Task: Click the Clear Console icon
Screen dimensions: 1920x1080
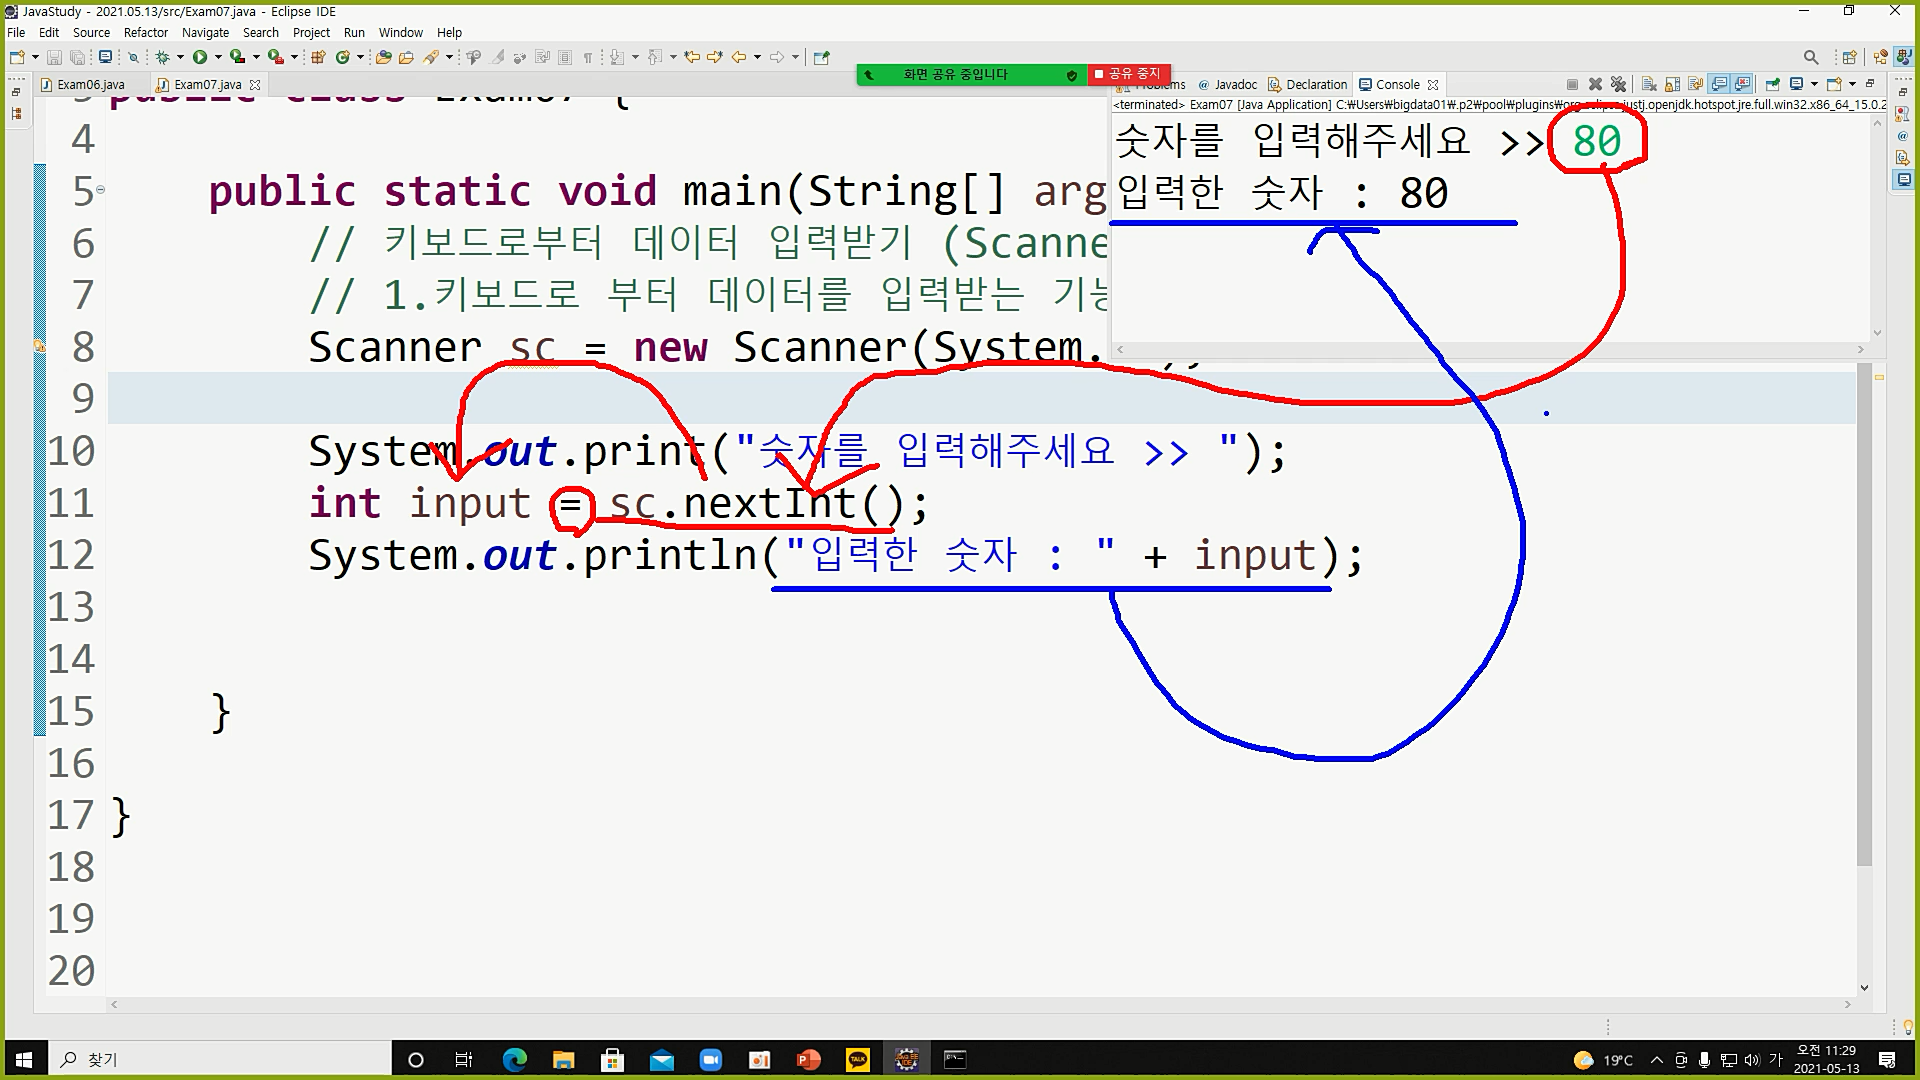Action: (1649, 84)
